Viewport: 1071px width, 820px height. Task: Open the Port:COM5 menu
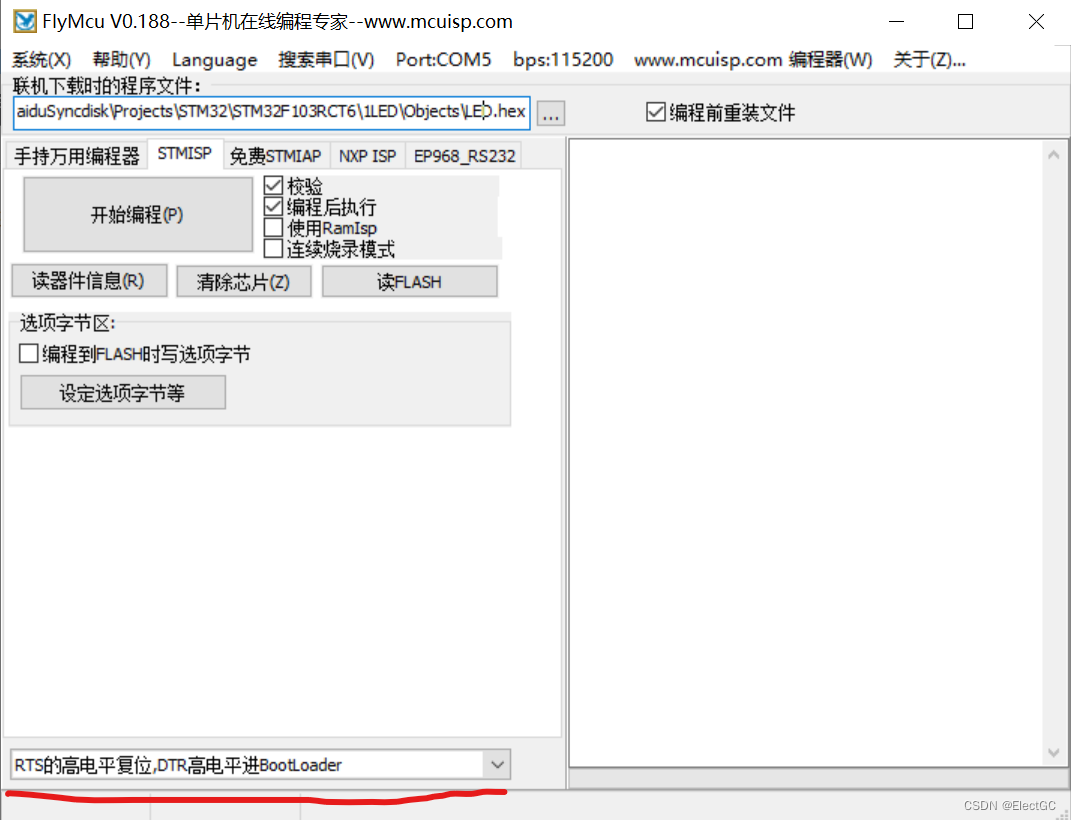click(443, 59)
